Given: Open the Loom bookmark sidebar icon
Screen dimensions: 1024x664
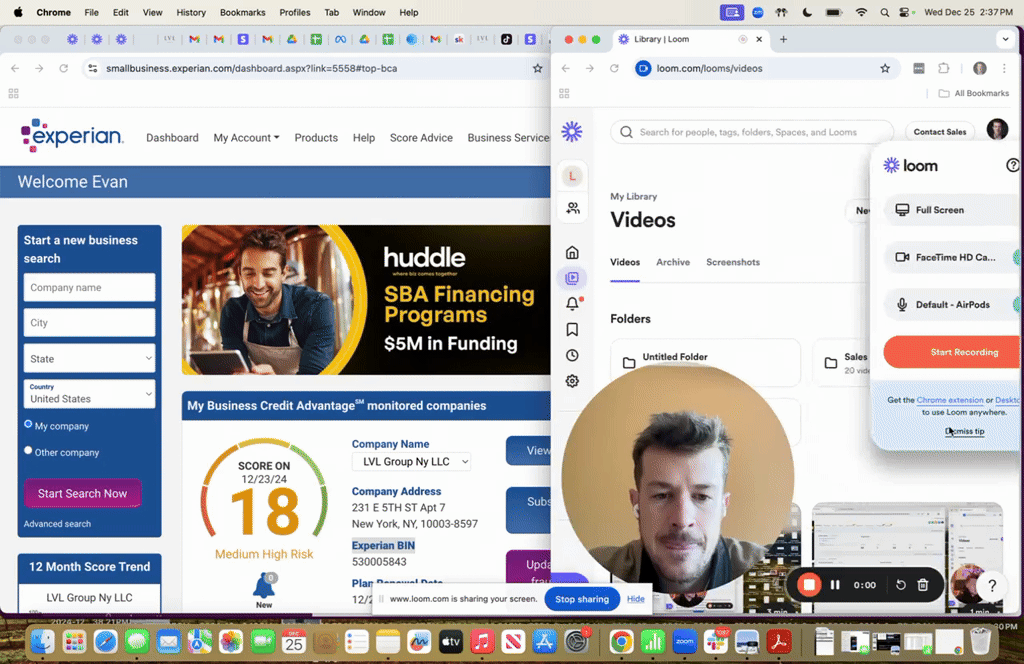Looking at the screenshot, I should click(x=572, y=330).
